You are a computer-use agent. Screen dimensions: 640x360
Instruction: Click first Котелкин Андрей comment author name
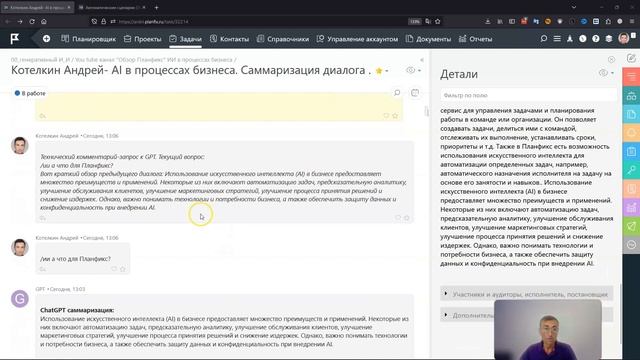[57, 136]
